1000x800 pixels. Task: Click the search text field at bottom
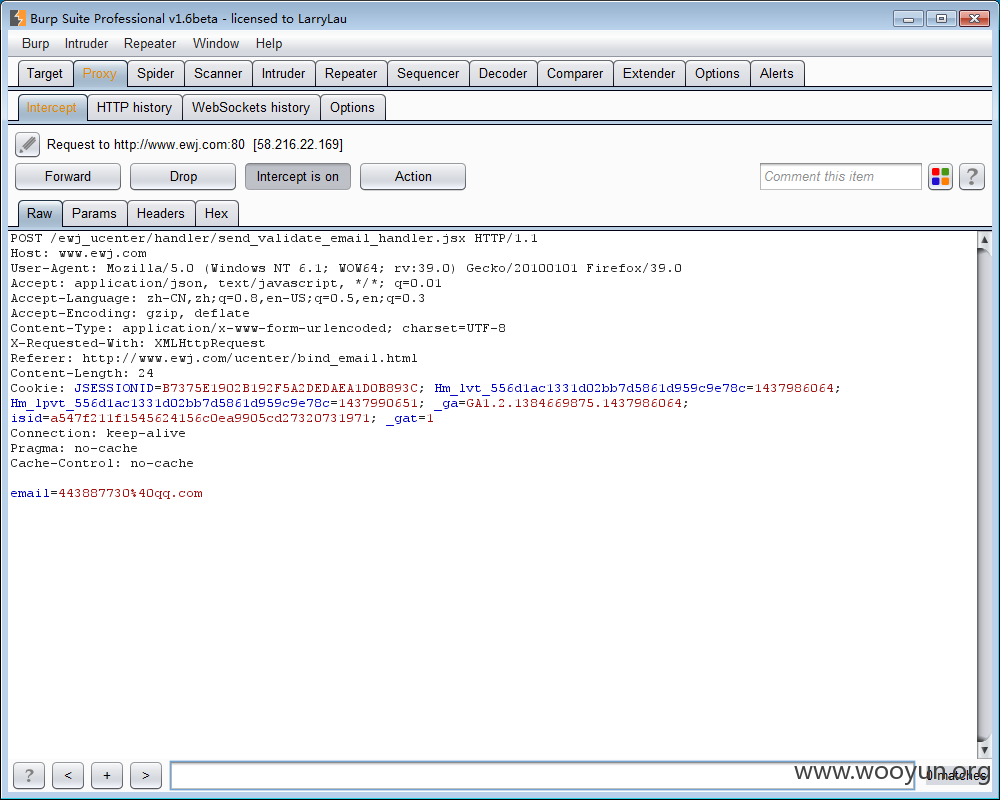(x=542, y=775)
